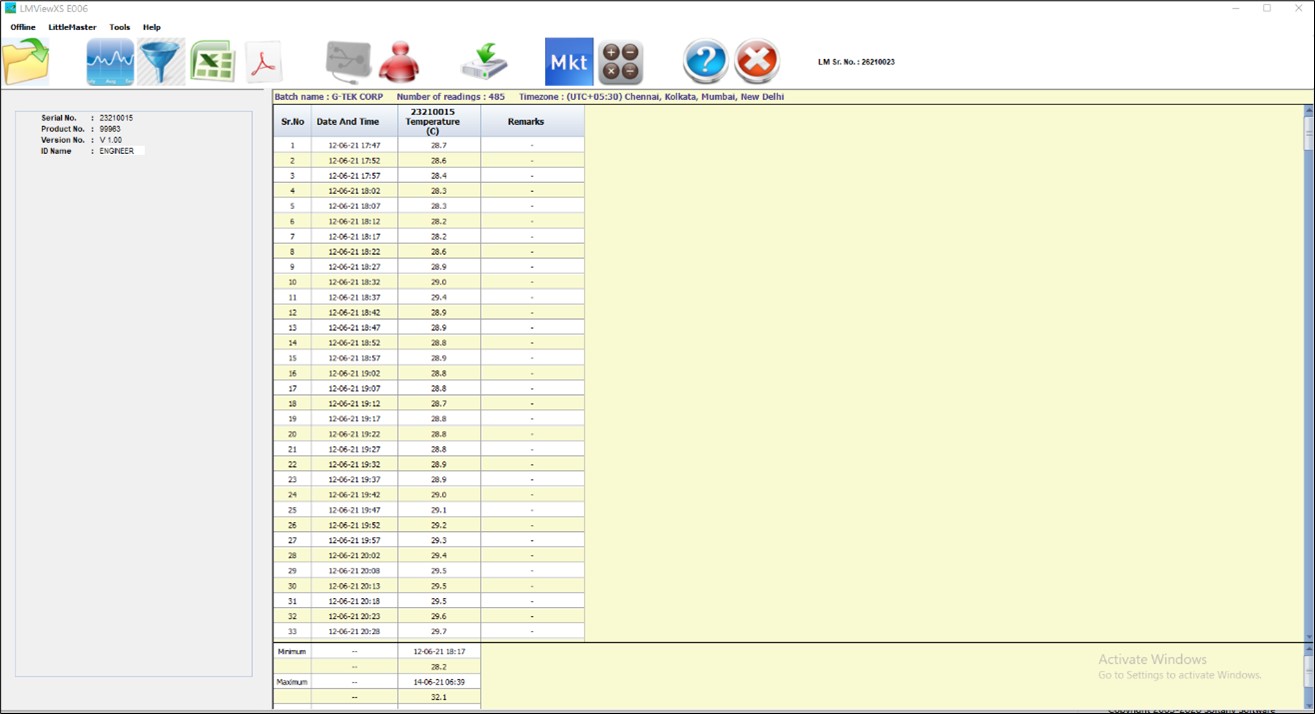Open a saved data file
Image resolution: width=1315 pixels, height=714 pixels.
[25, 60]
